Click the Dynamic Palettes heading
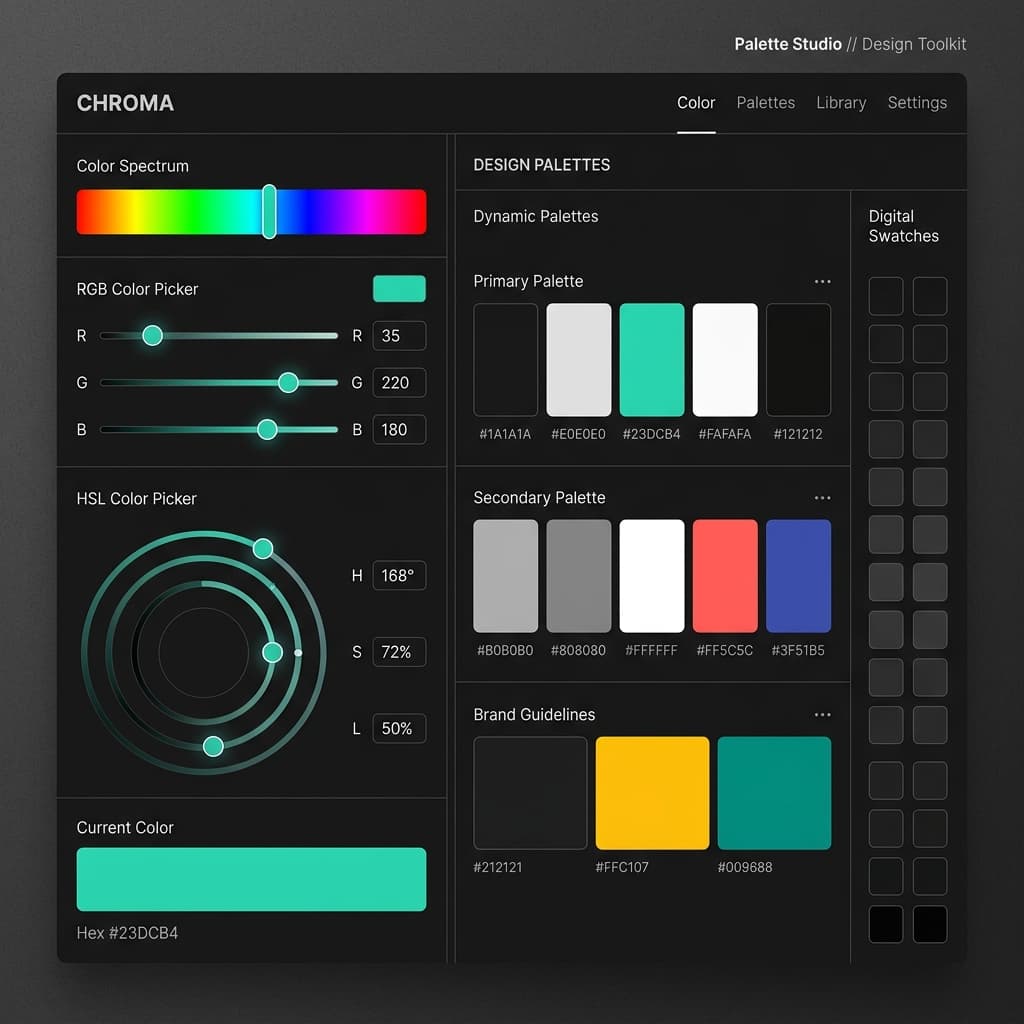 (x=536, y=216)
